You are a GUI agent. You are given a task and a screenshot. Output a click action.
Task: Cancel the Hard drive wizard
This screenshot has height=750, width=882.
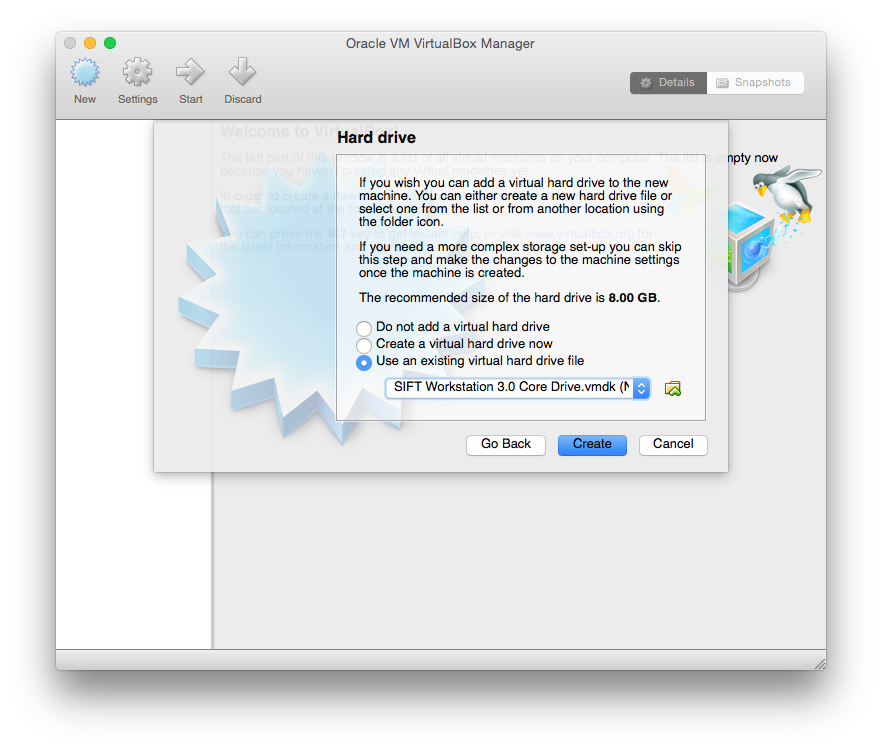[673, 444]
